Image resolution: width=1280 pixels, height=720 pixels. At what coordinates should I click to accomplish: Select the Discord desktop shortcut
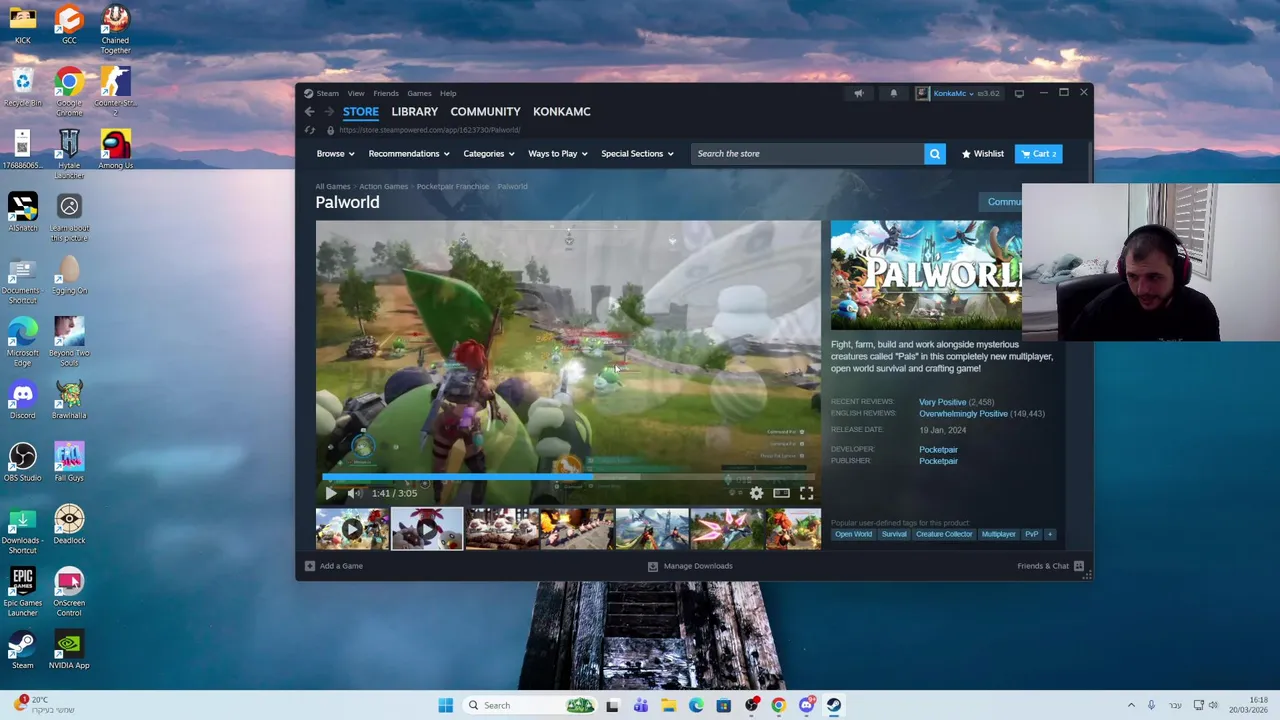pyautogui.click(x=22, y=399)
